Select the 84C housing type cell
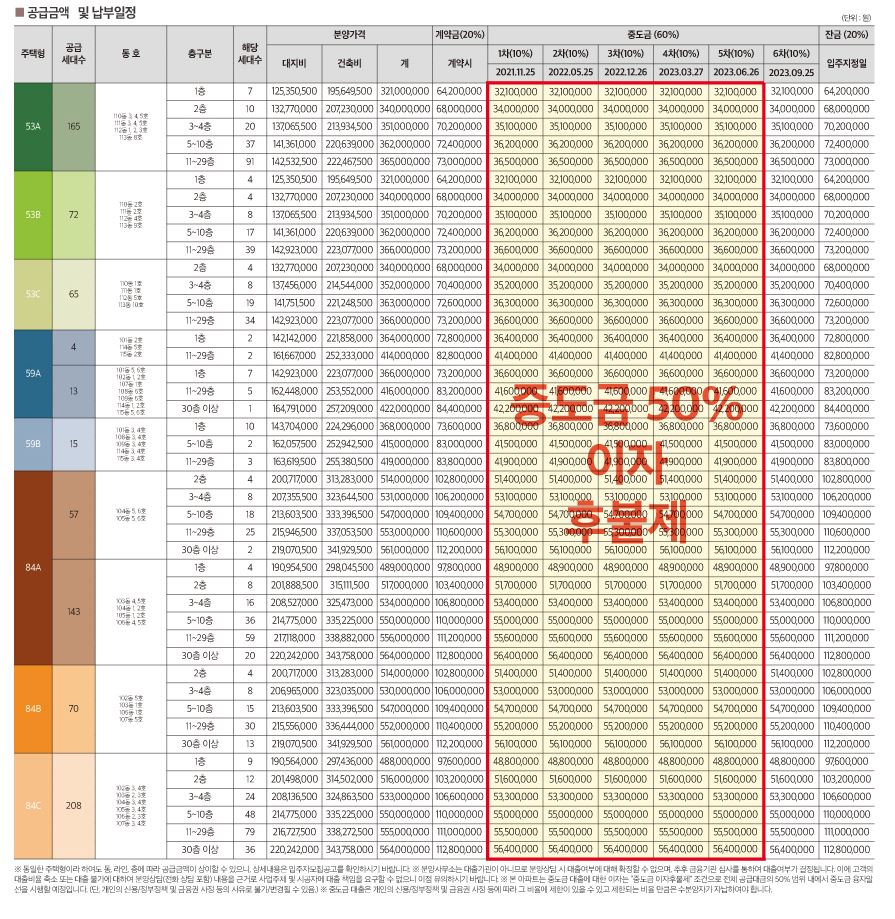 [x=33, y=805]
